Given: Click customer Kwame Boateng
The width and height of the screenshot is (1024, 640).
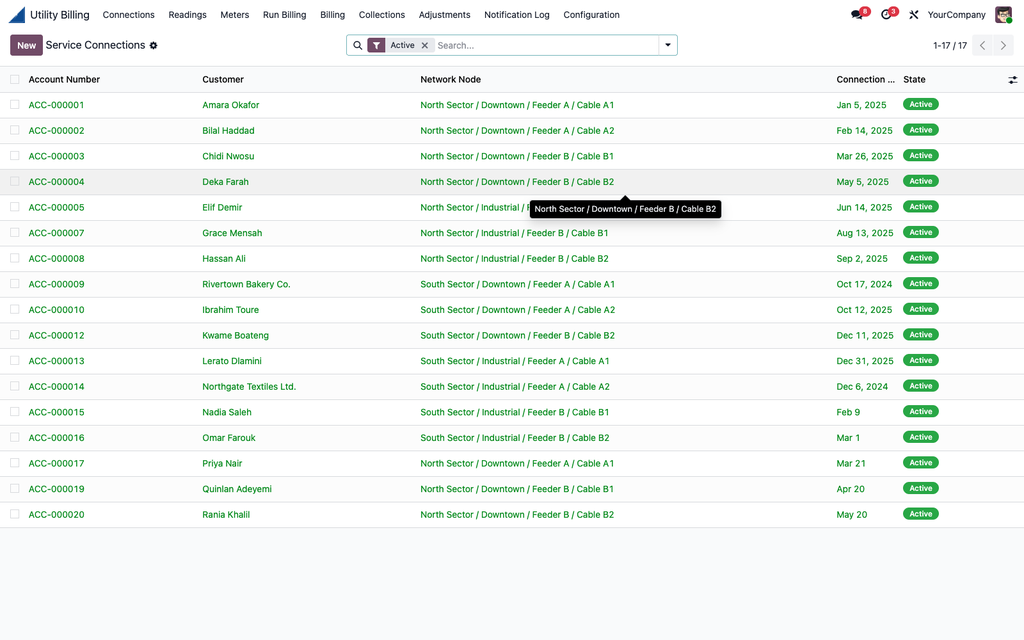Looking at the screenshot, I should point(235,336).
